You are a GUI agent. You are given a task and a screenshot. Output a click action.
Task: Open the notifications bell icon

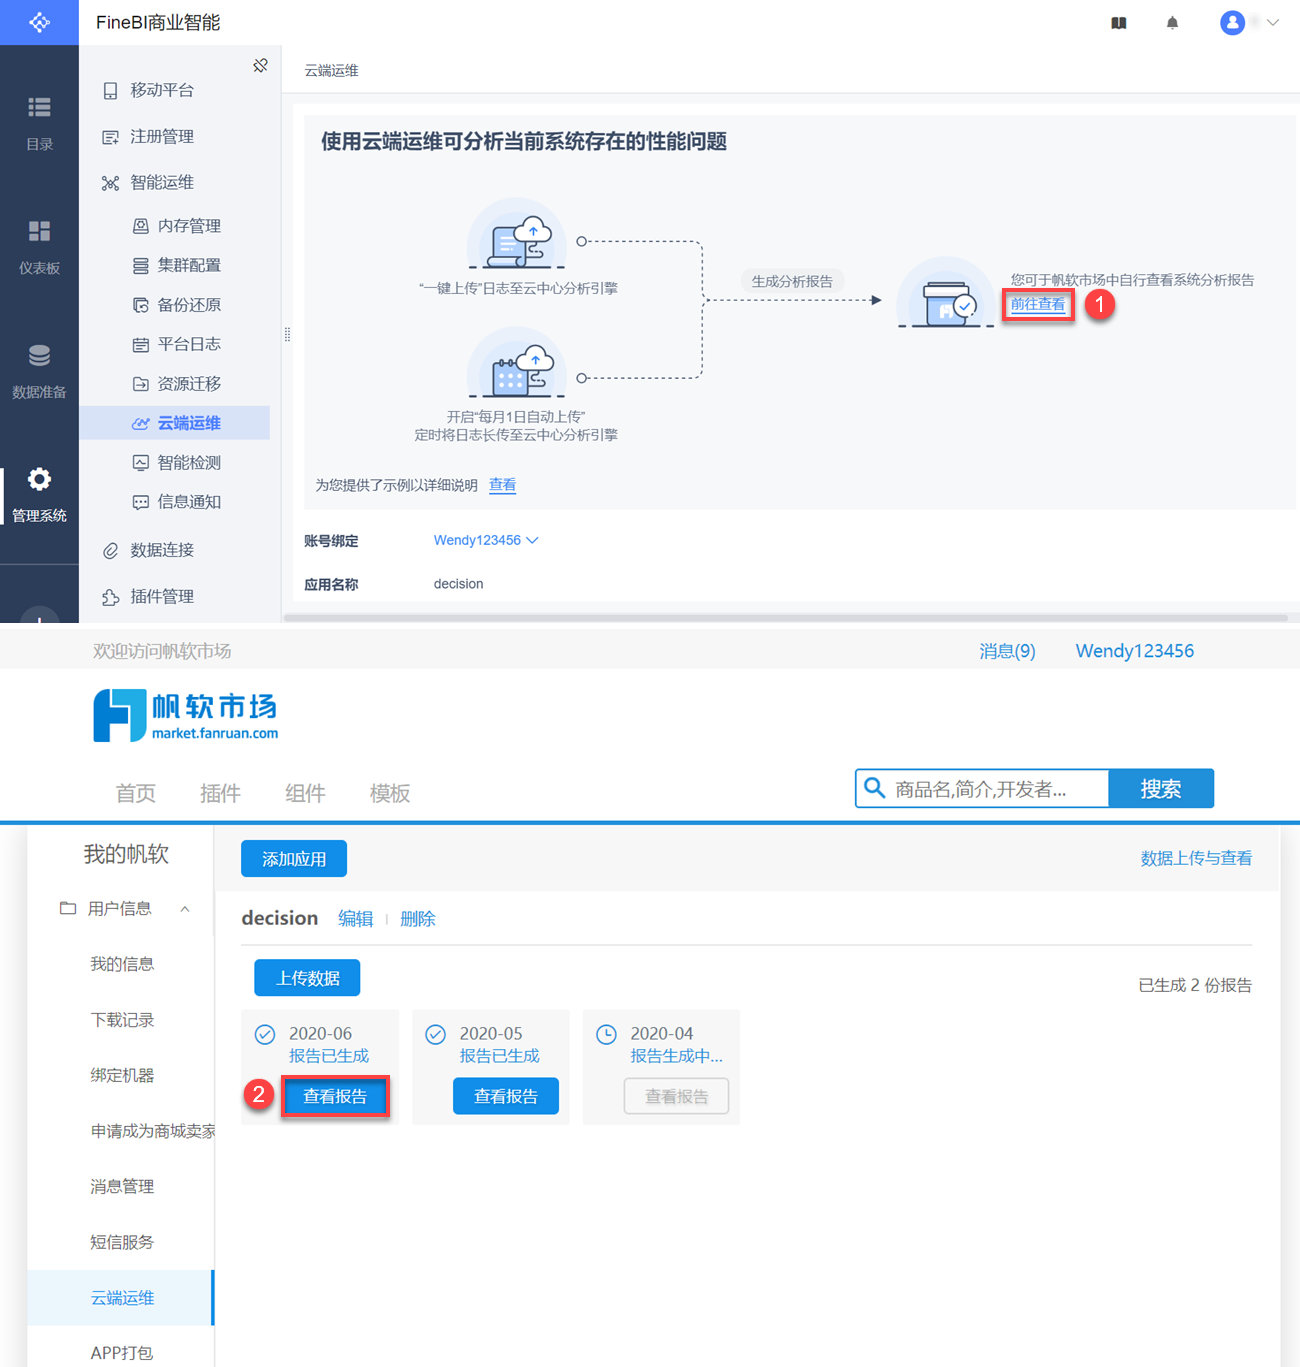(x=1172, y=23)
